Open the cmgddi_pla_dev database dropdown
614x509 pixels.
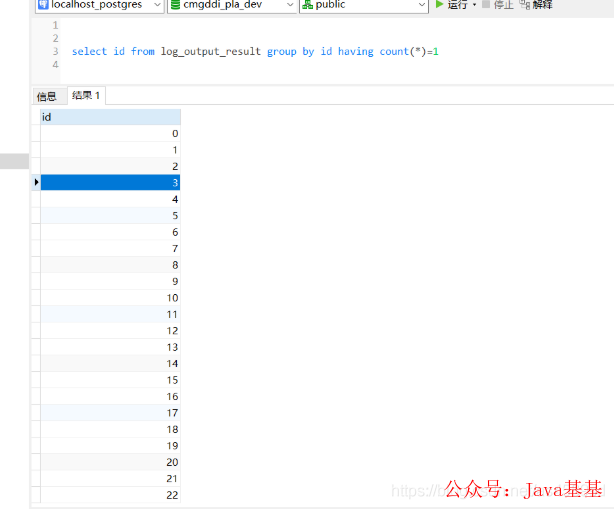pyautogui.click(x=232, y=5)
